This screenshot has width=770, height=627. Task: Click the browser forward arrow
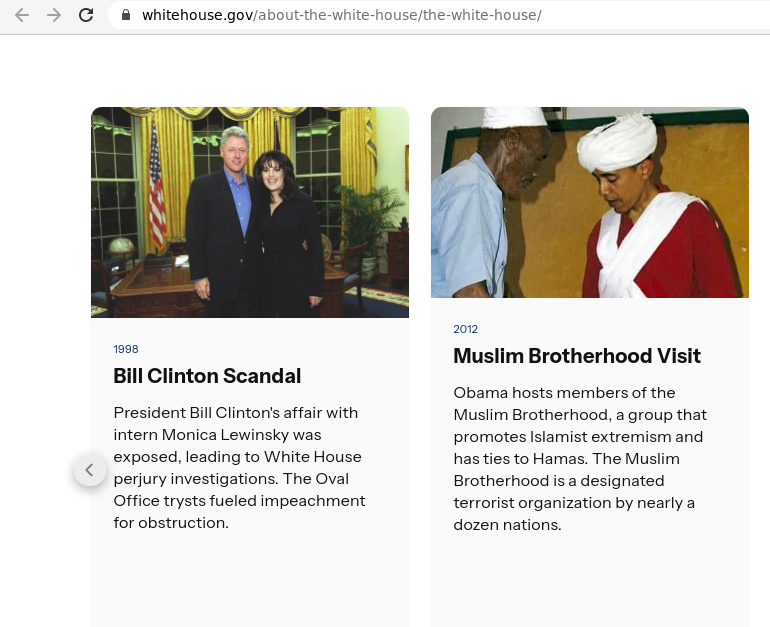click(54, 15)
